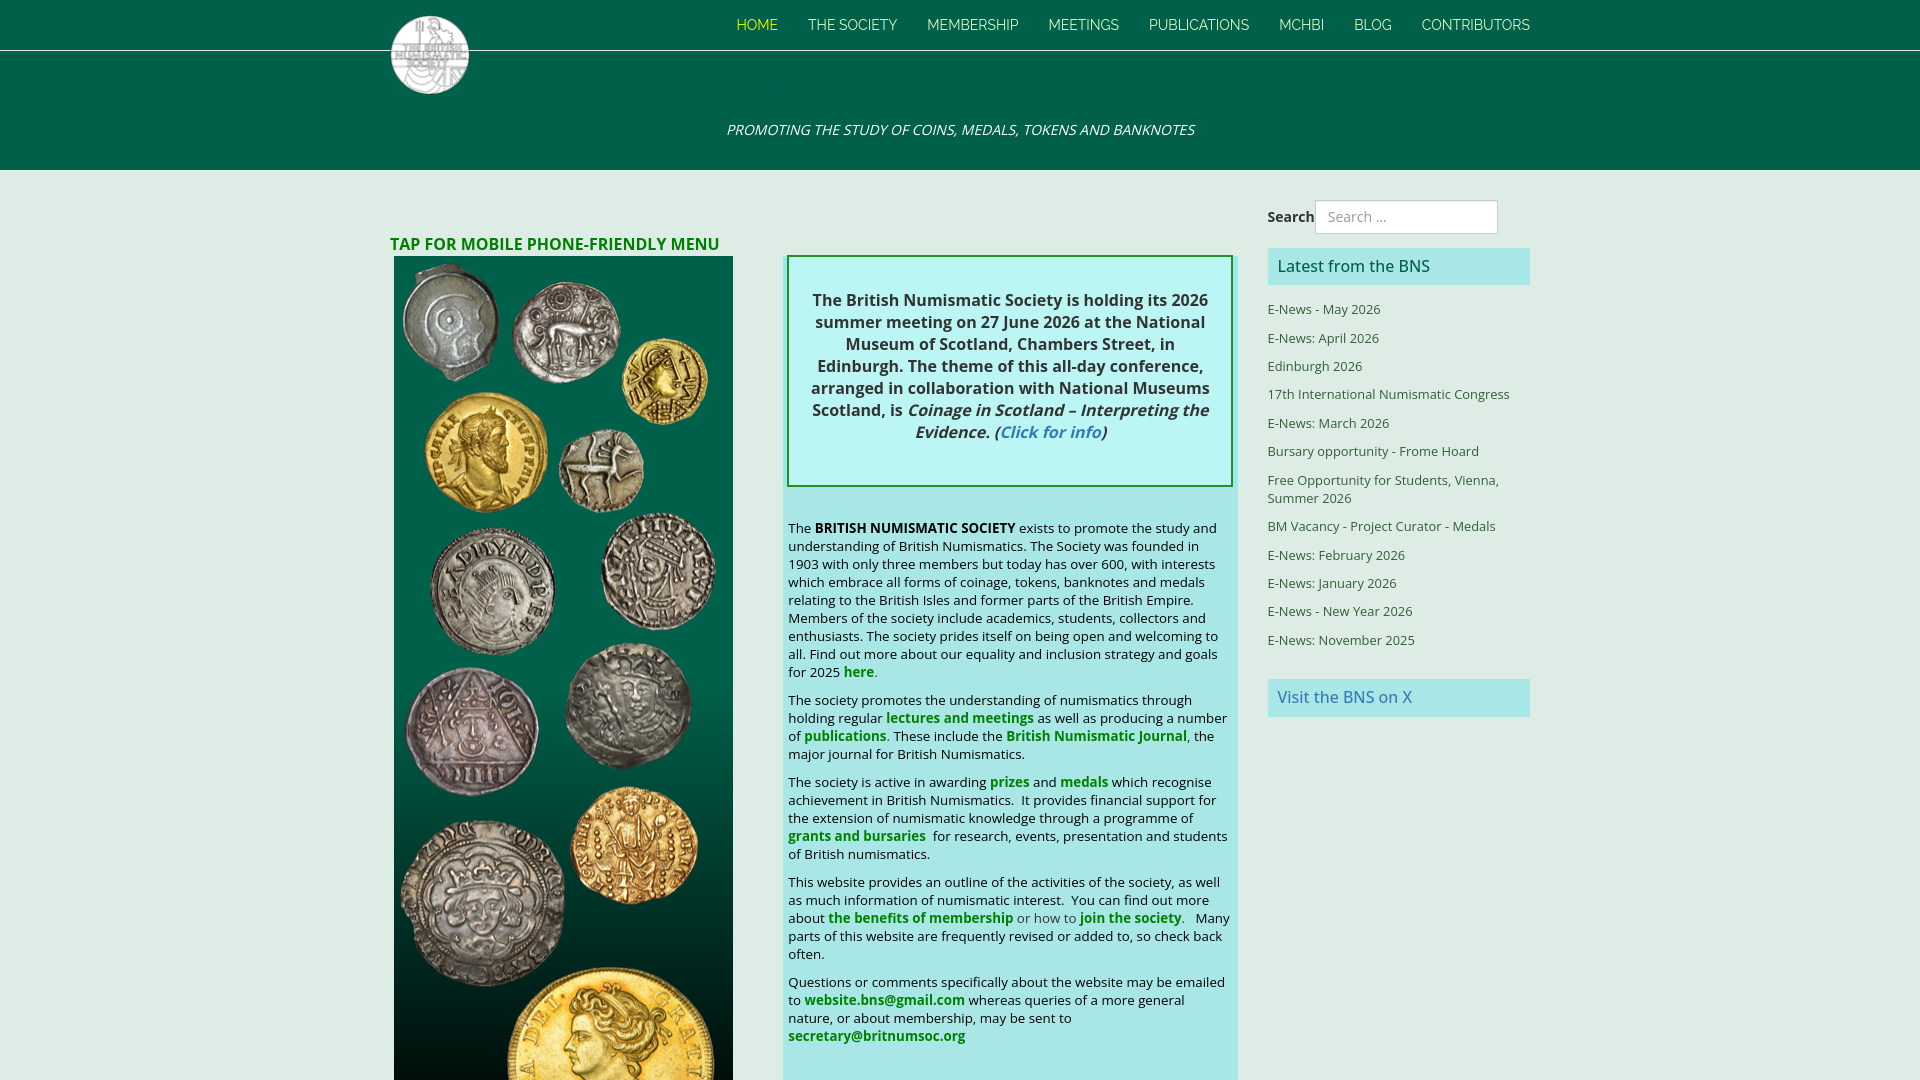Viewport: 1920px width, 1080px height.
Task: Open '17th International Numismatic Congress' post
Action: tap(1388, 395)
